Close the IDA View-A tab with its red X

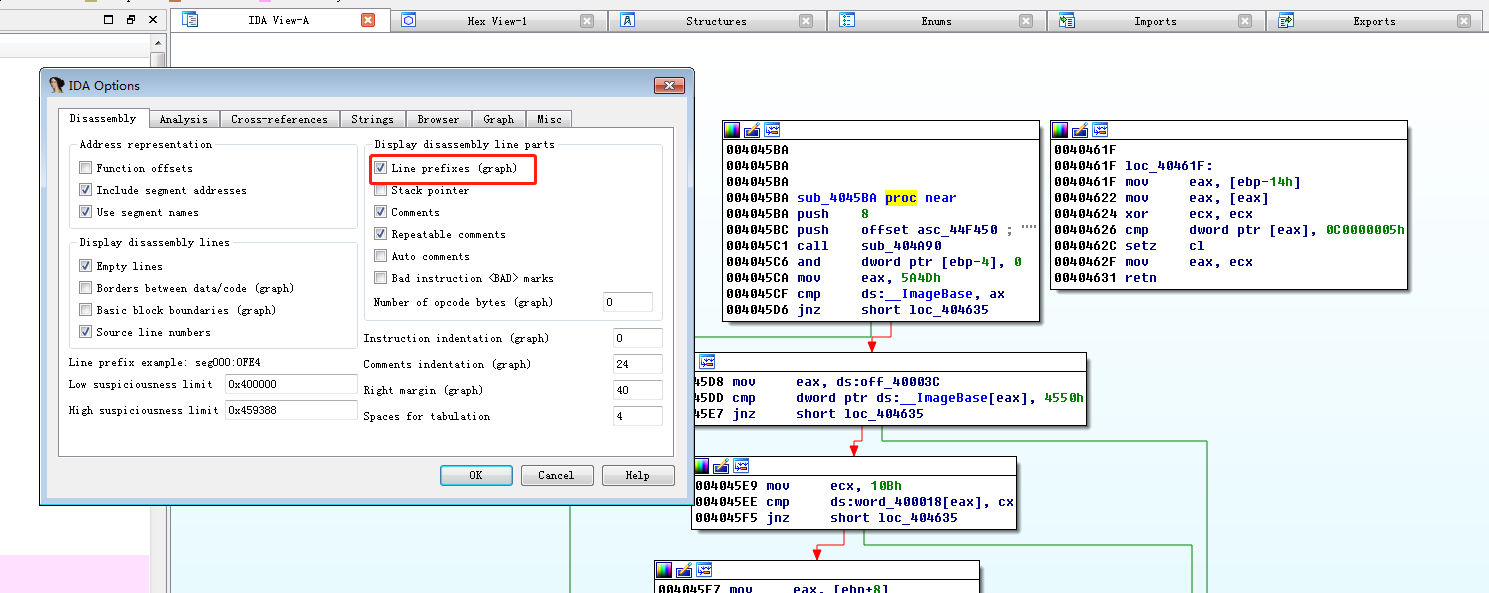368,20
